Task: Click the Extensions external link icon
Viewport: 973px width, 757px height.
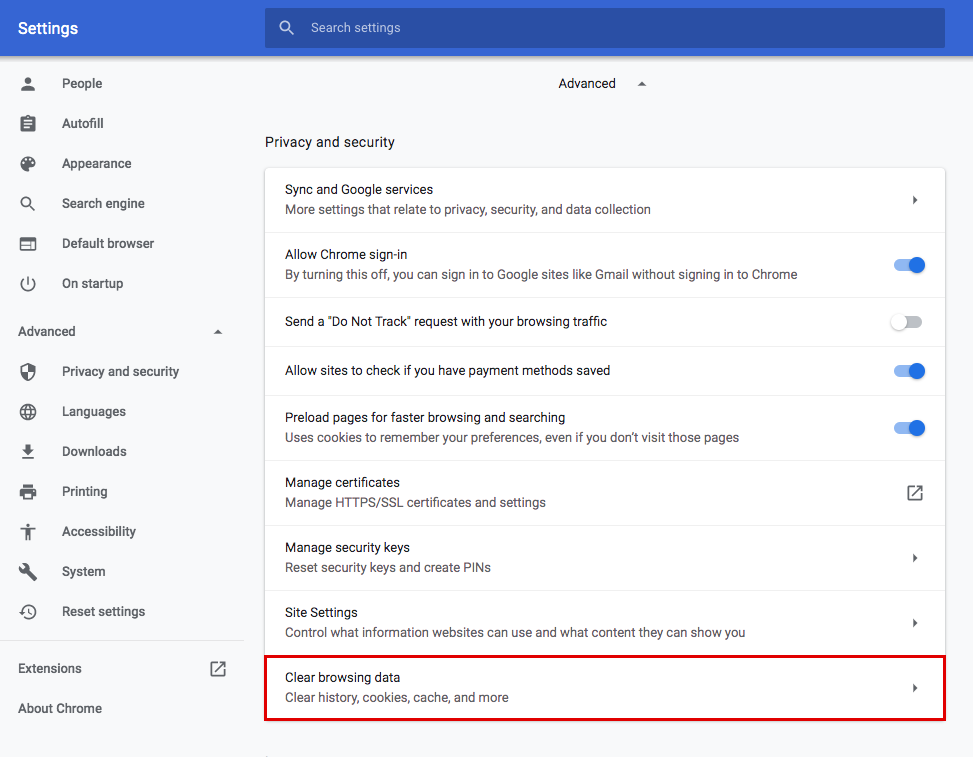Action: tap(217, 668)
